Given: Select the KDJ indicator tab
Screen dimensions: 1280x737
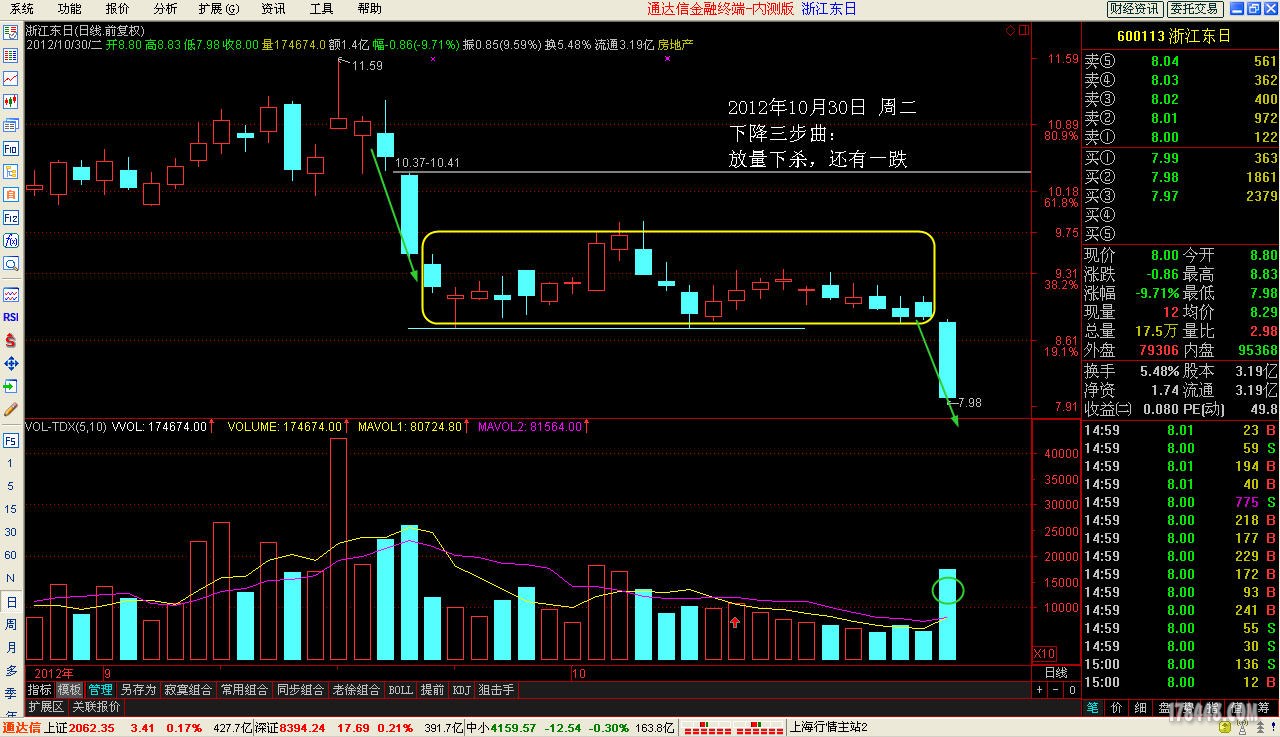Looking at the screenshot, I should (x=461, y=690).
